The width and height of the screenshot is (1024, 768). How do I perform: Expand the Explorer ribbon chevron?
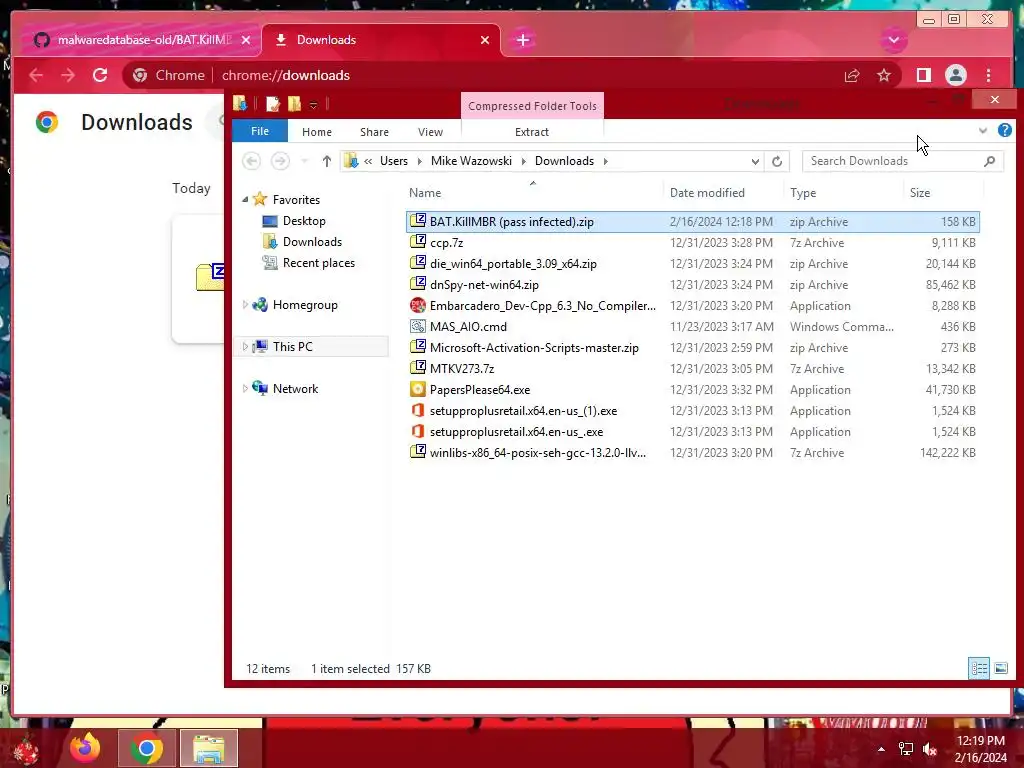click(982, 131)
